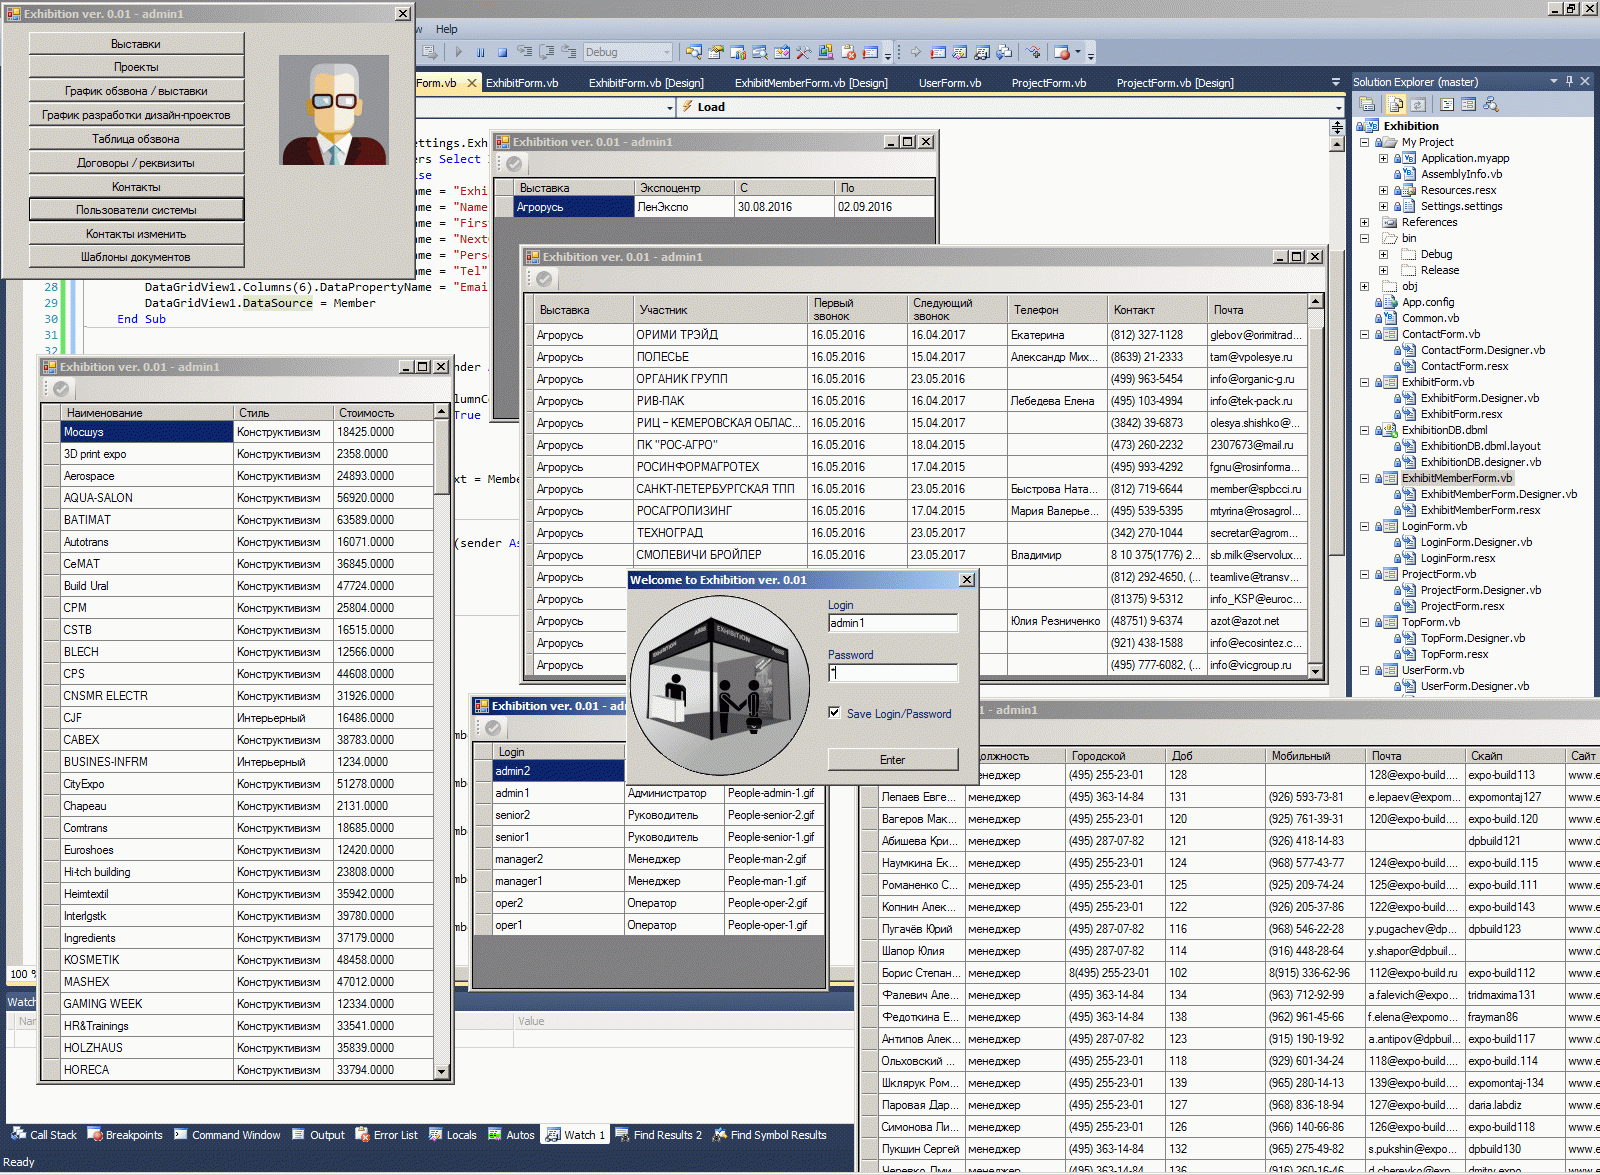Pin the Solution Explorer panel
This screenshot has height=1175, width=1600.
[x=1569, y=81]
